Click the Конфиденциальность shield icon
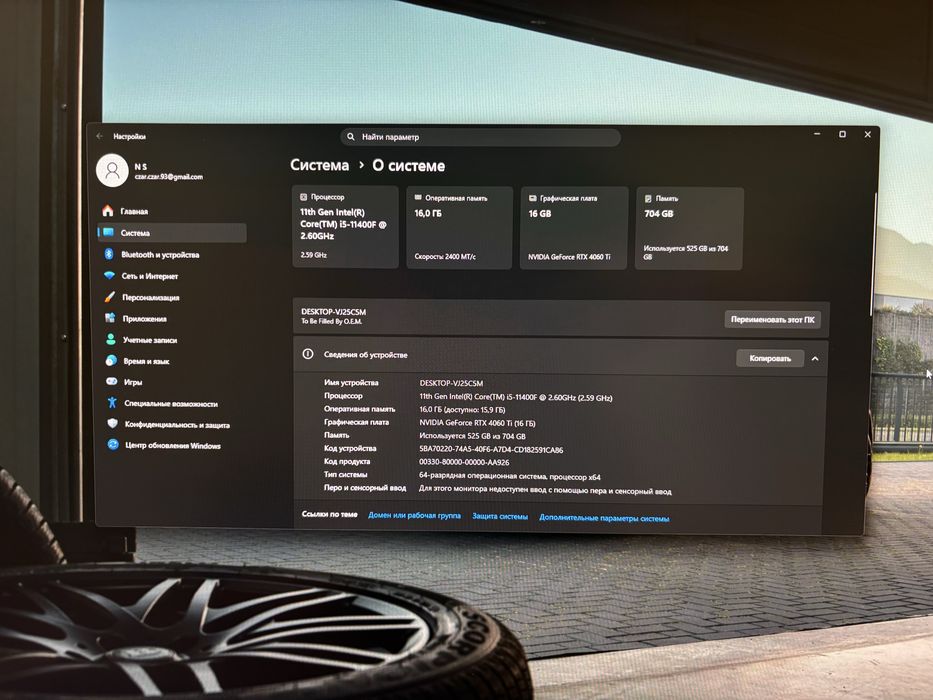933x700 pixels. (112, 424)
